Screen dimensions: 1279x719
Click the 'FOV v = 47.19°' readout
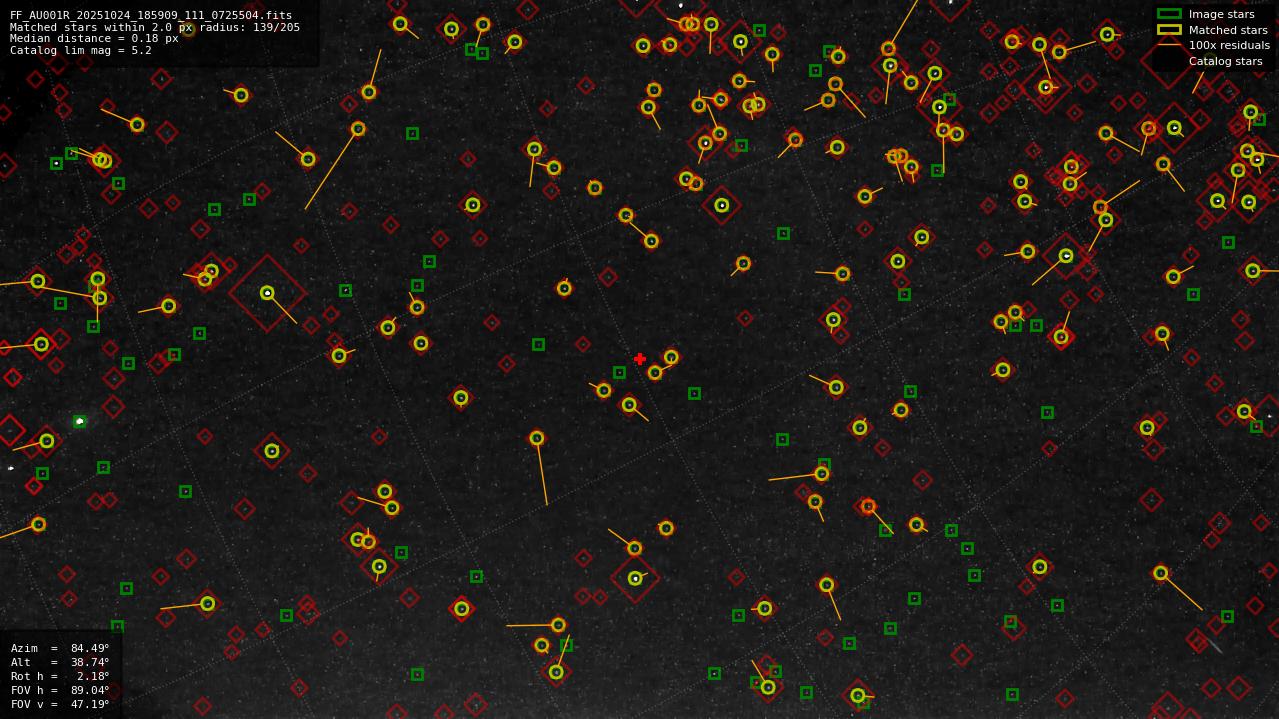tap(60, 704)
